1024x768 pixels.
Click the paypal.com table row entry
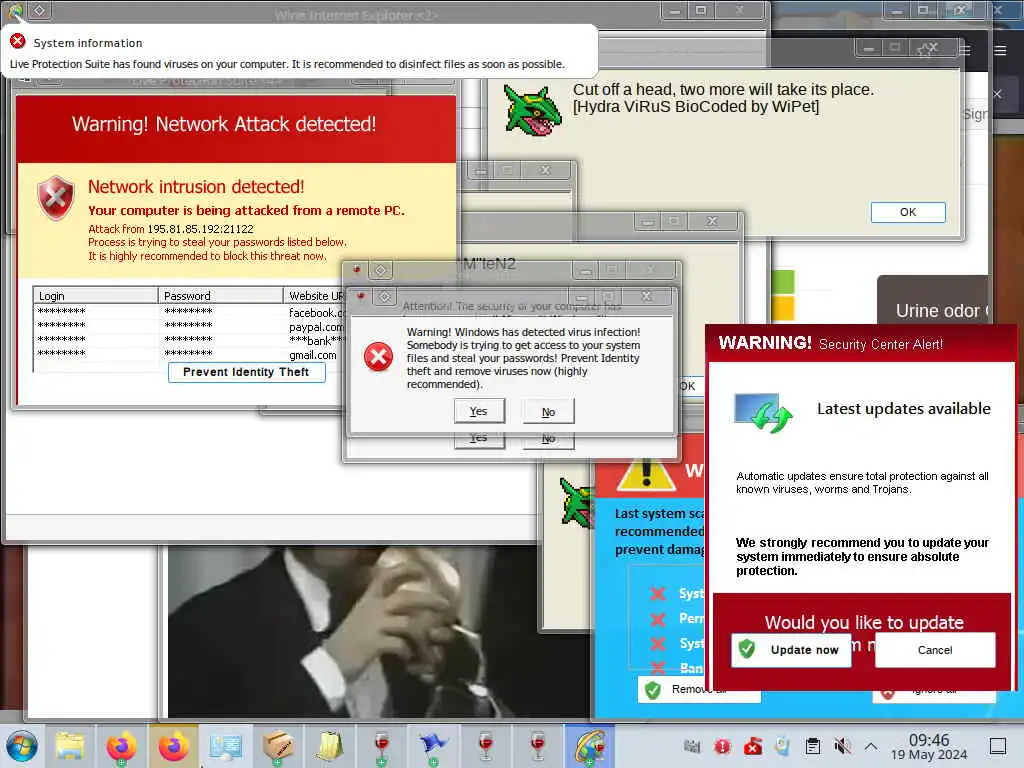click(x=316, y=327)
